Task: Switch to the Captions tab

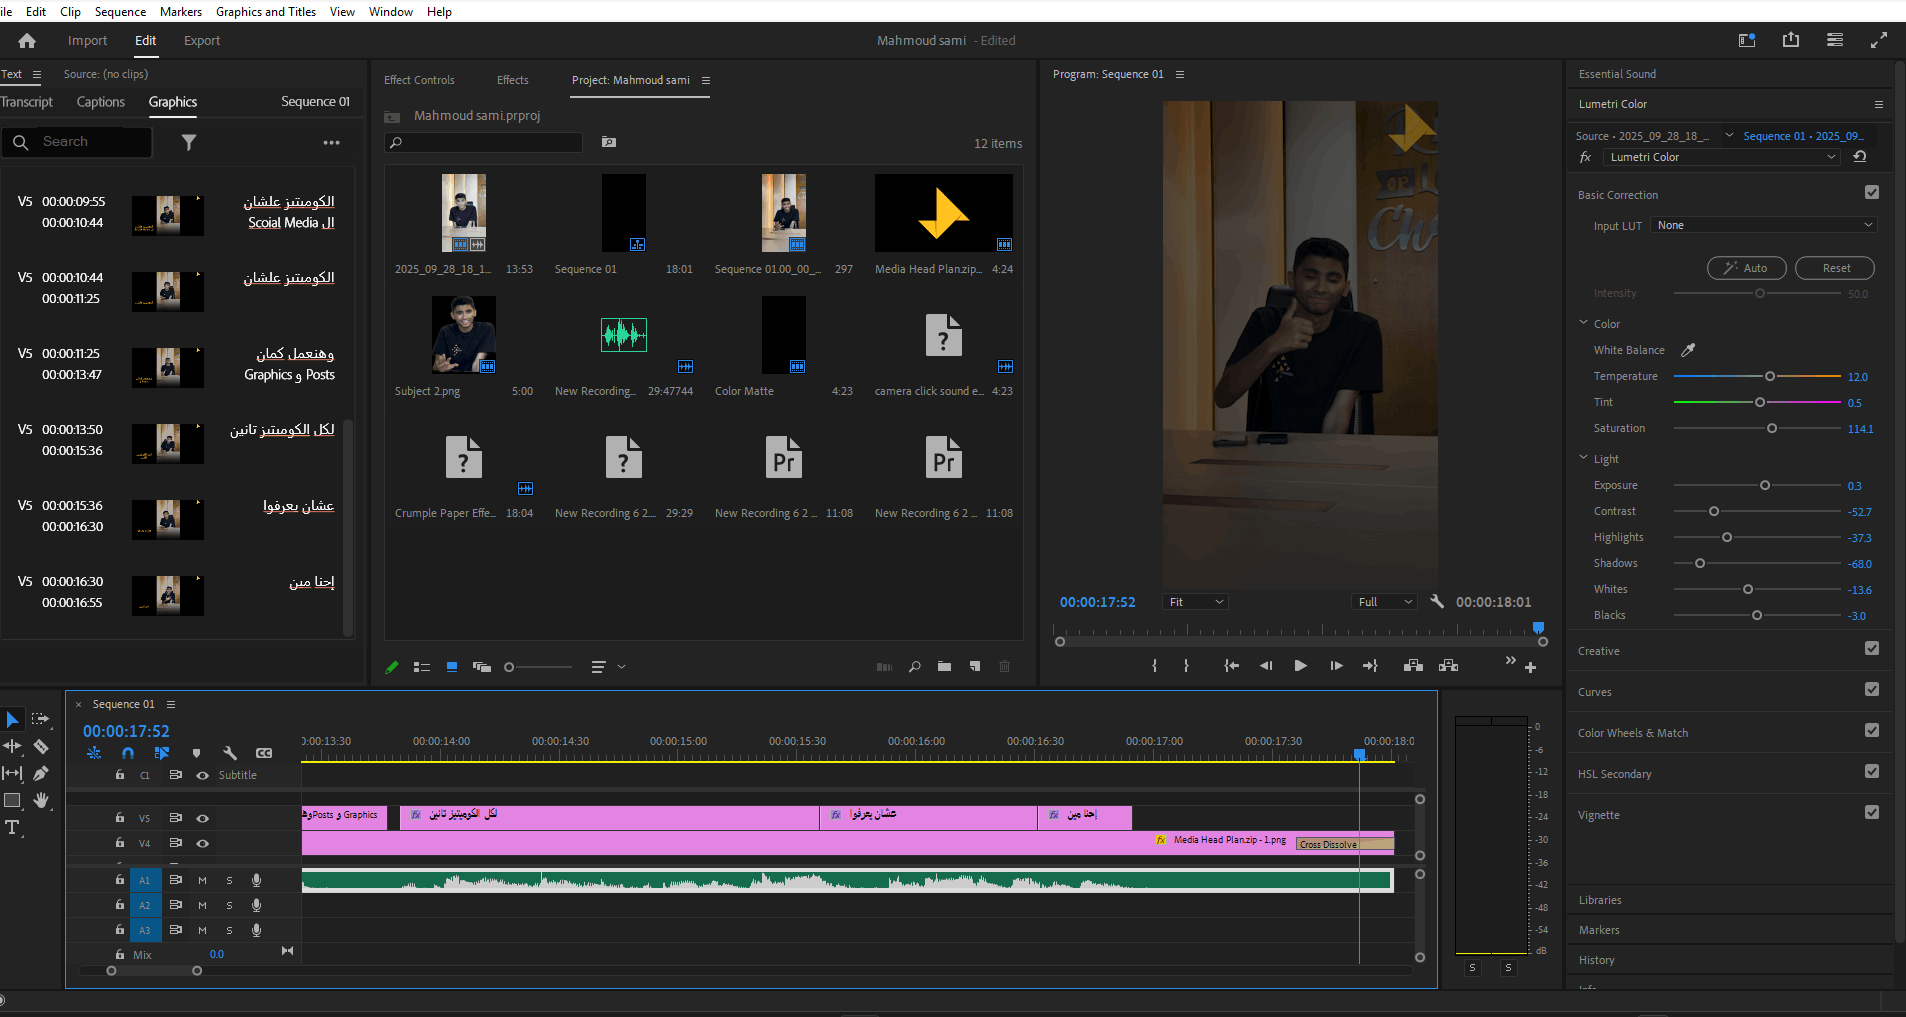Action: (101, 102)
